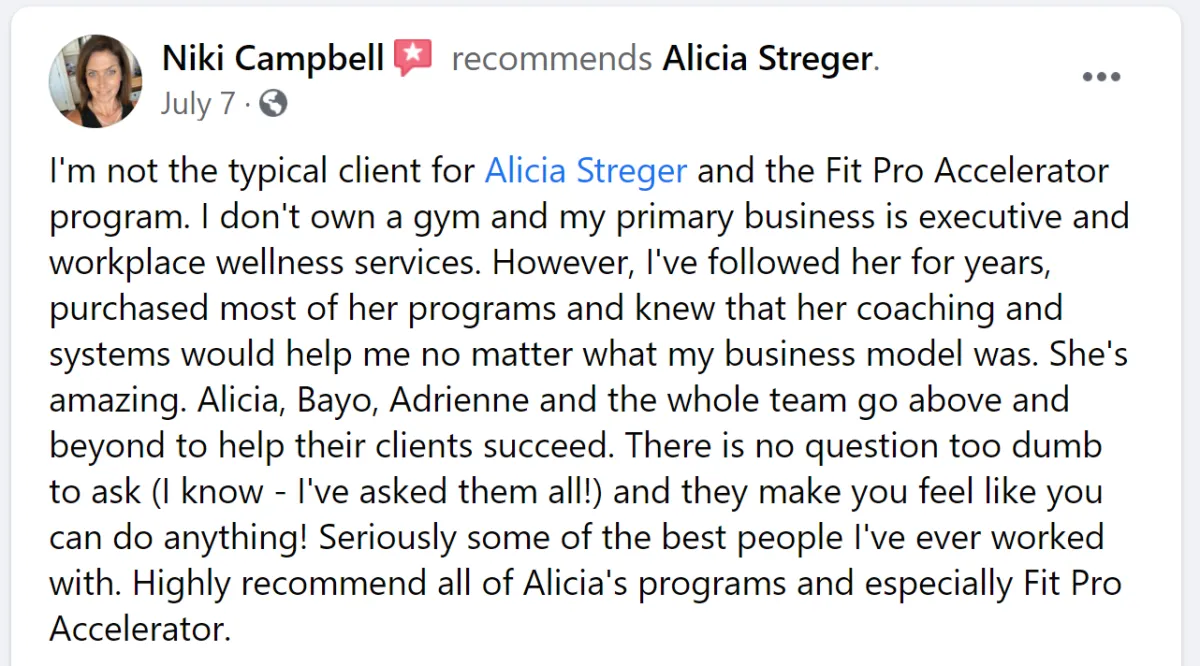Screen dimensions: 1200x666
Task: Click the gray word 'recommends' in header
Action: coord(551,58)
